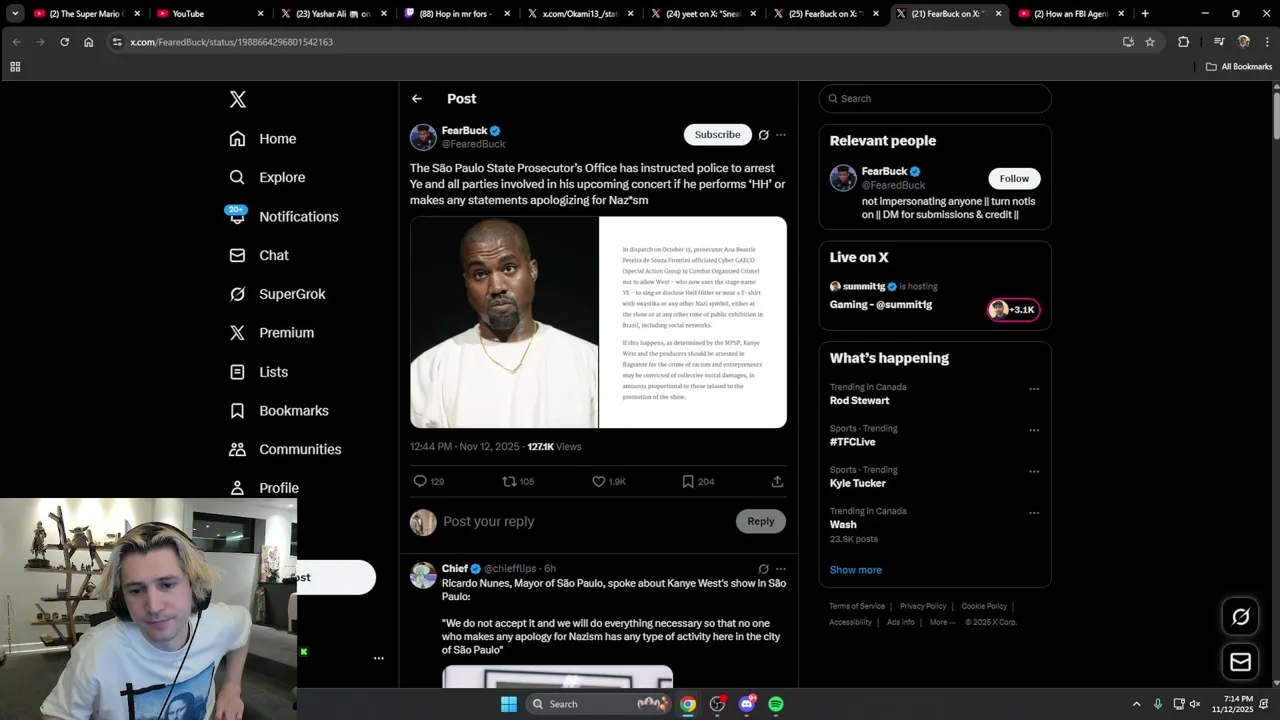The image size is (1280, 720).
Task: Open more options for Rod Stewart trend
Action: pos(1034,389)
